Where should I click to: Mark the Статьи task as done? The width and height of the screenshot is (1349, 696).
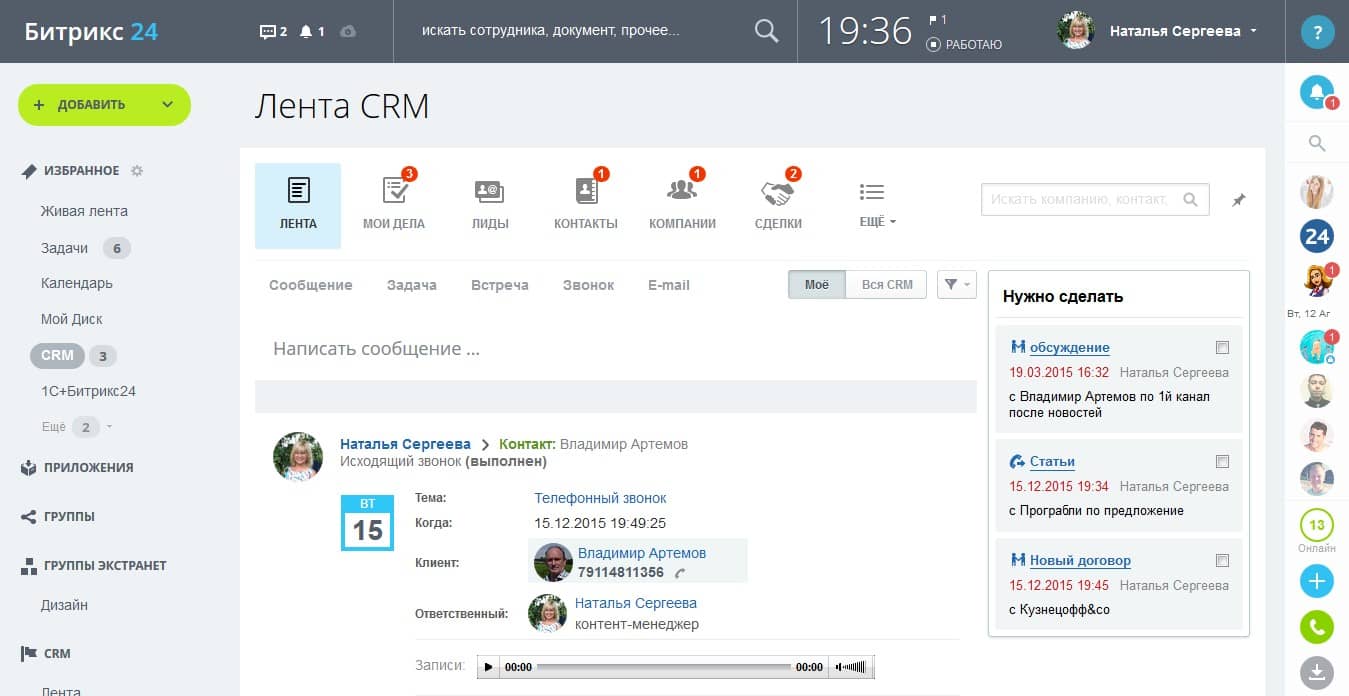click(x=1222, y=462)
